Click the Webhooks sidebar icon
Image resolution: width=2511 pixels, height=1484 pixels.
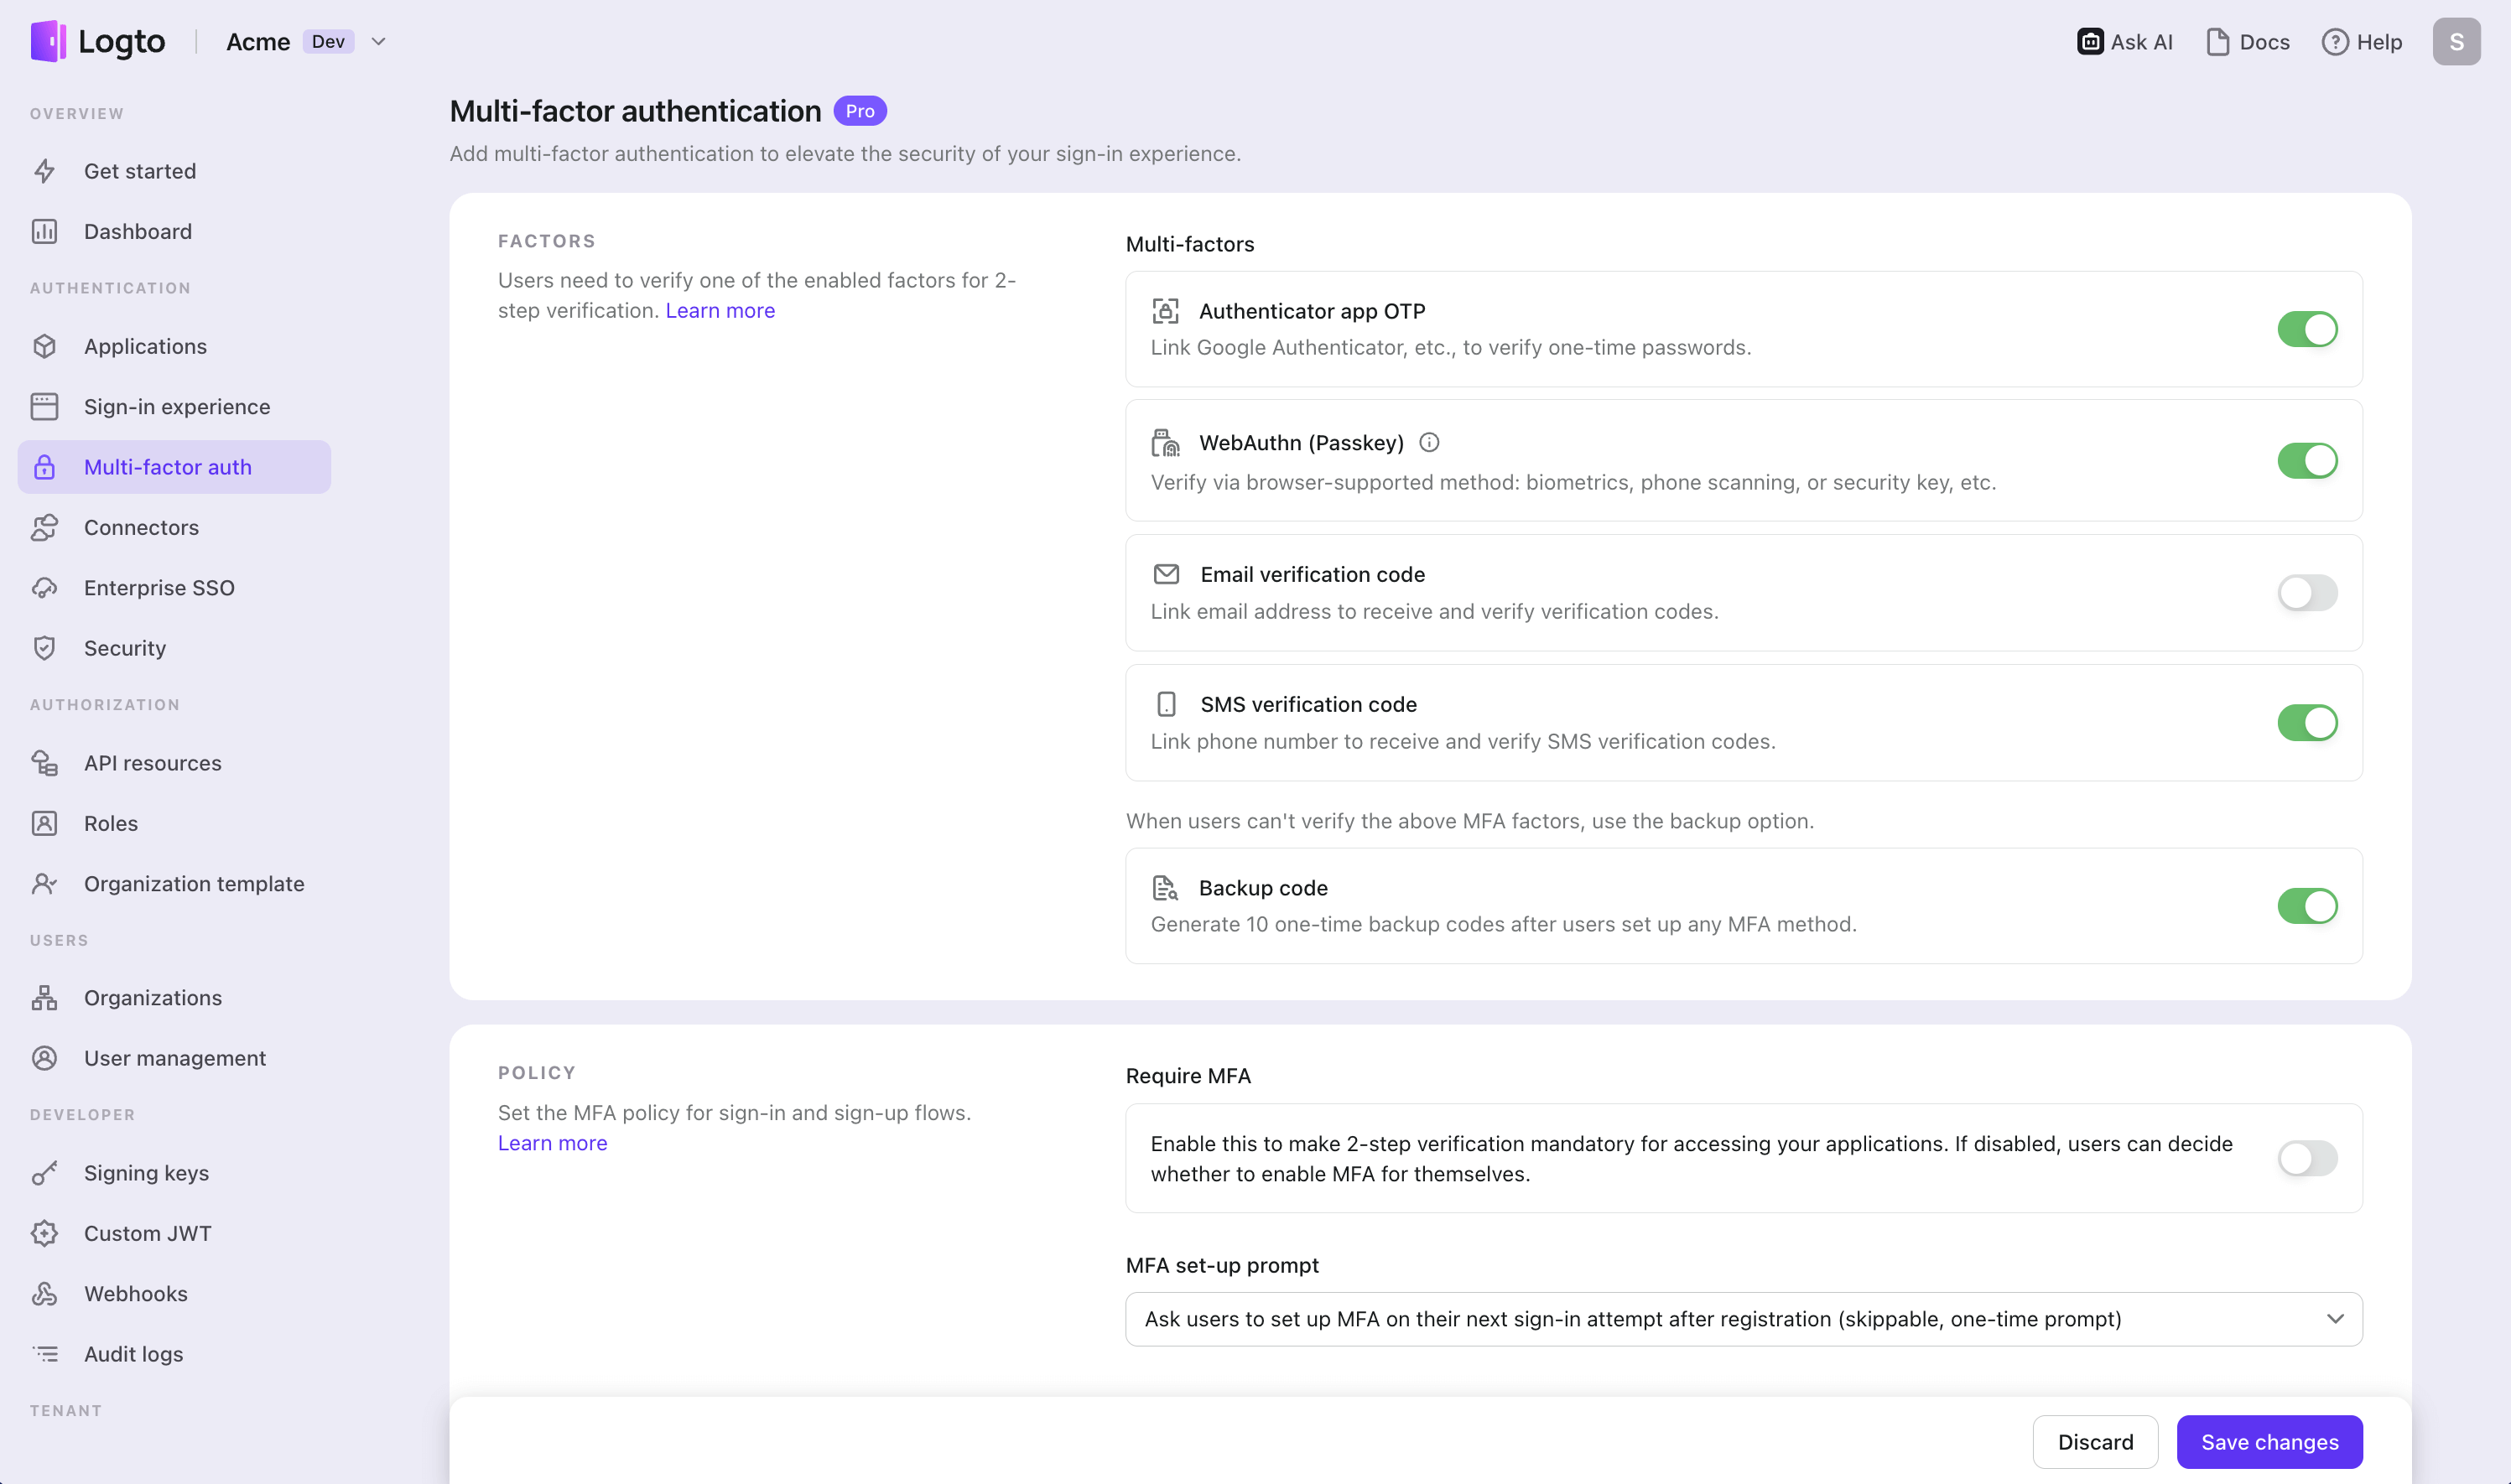[x=45, y=1294]
